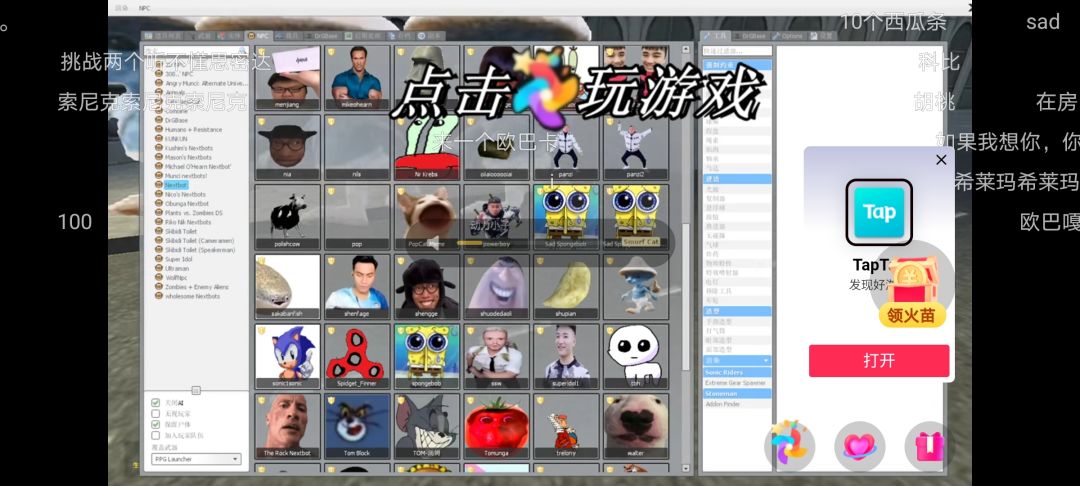1080x486 pixels.
Task: Tap the pink heart like icon
Action: click(x=860, y=447)
